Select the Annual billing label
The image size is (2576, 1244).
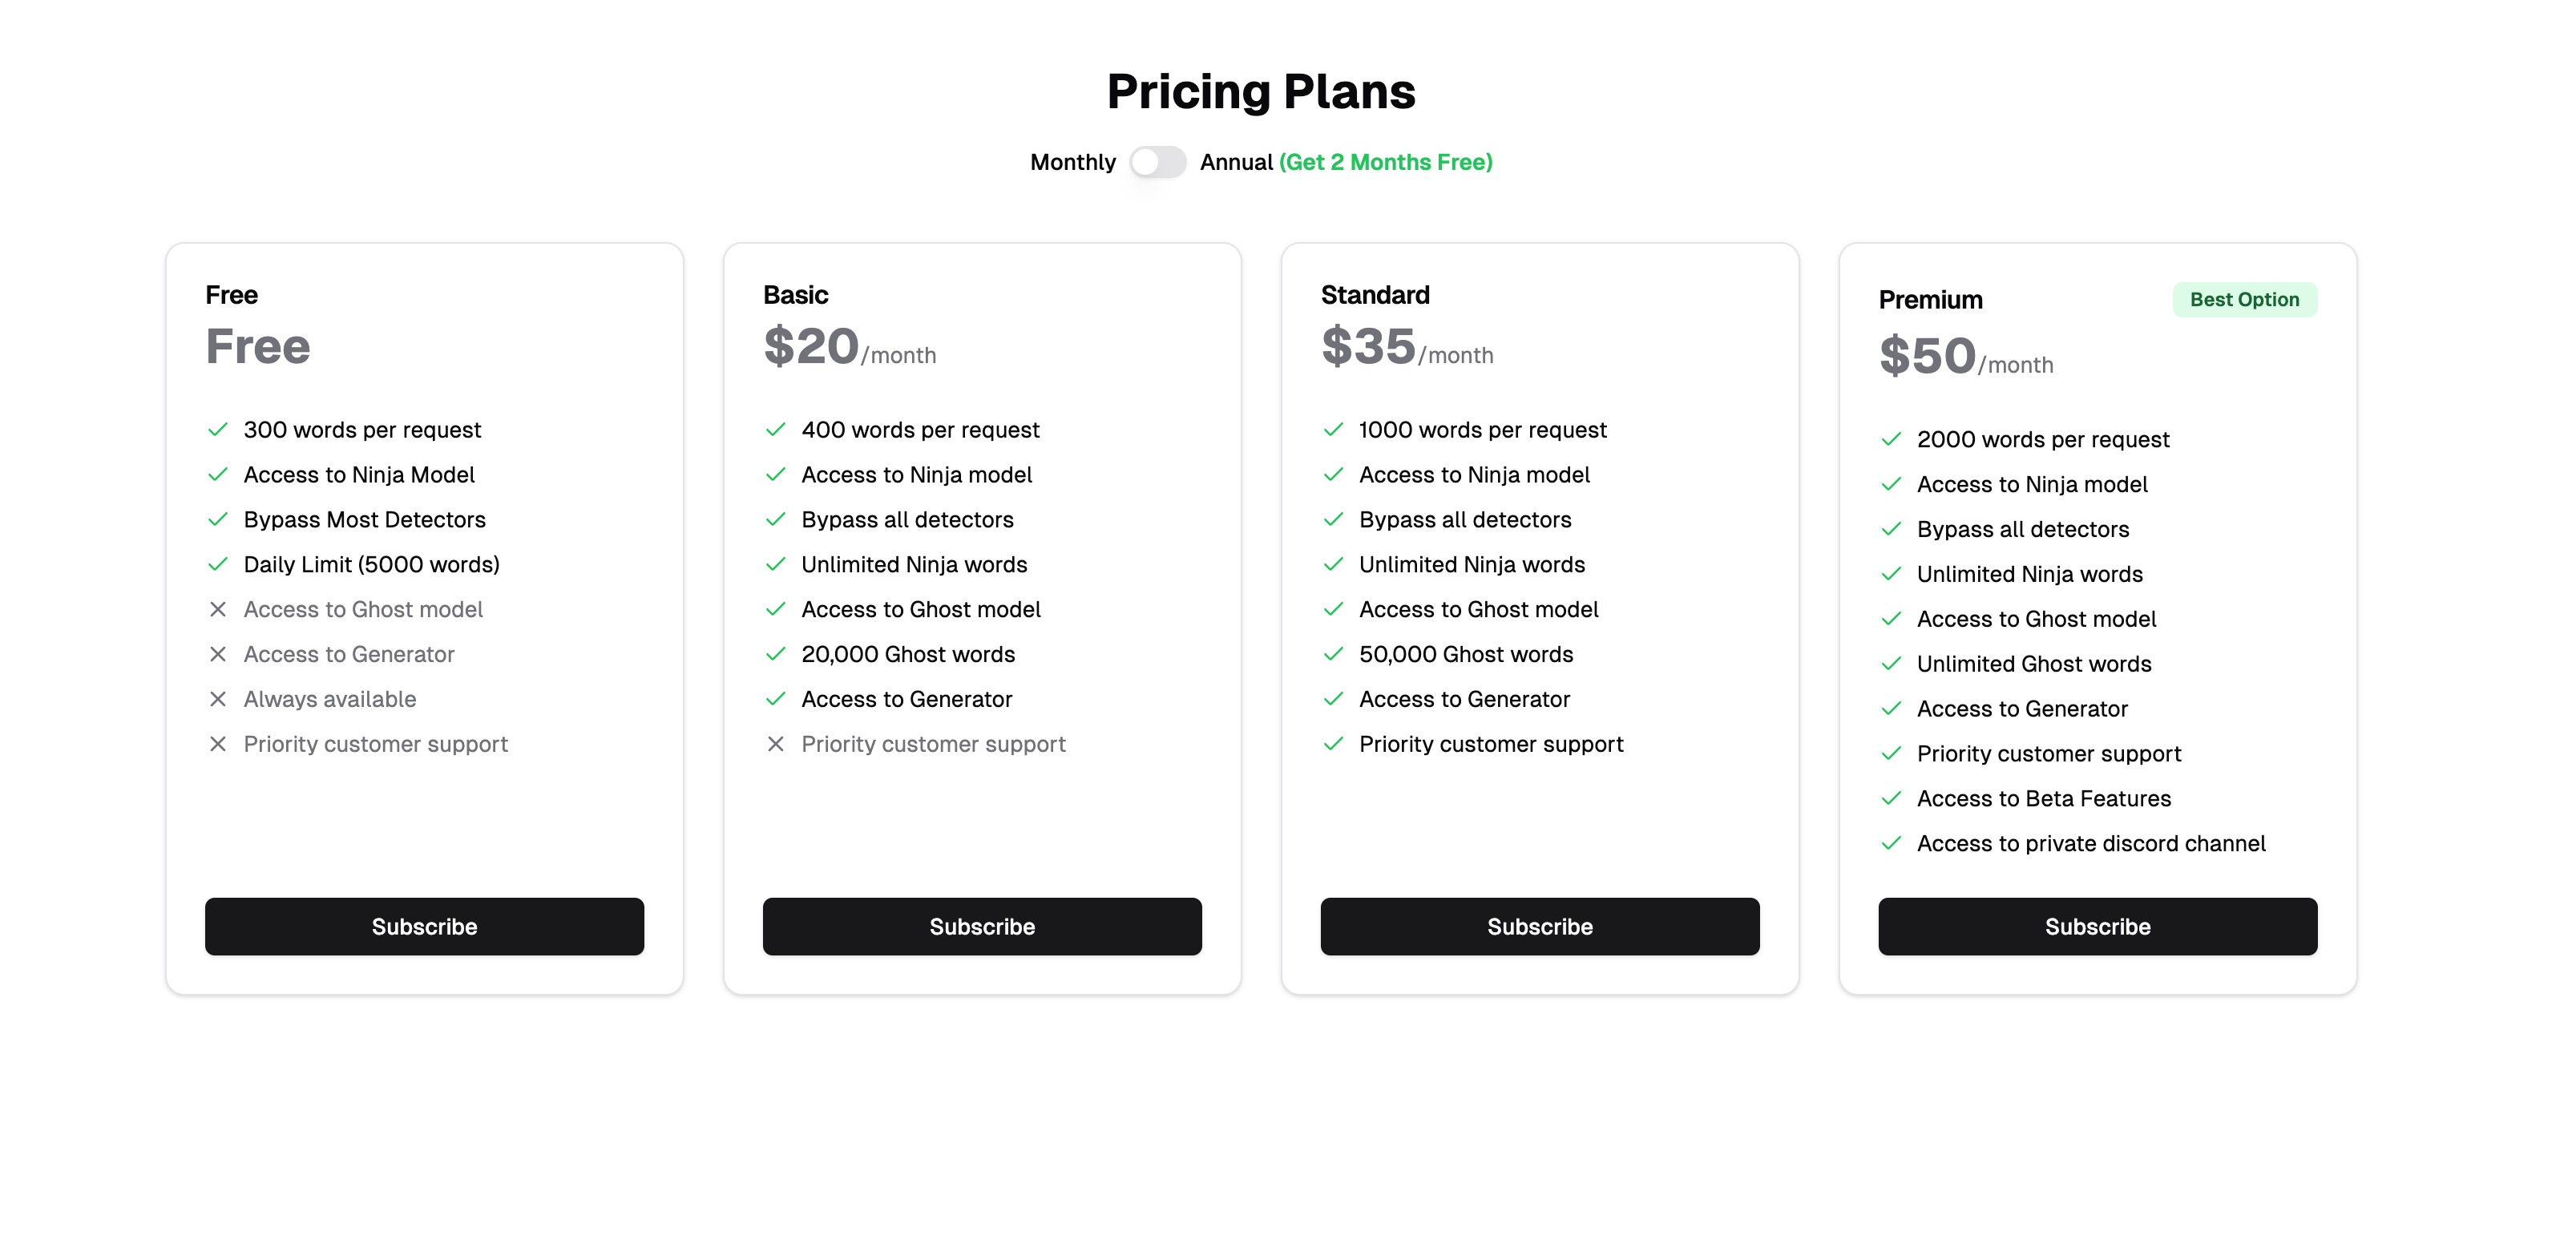[1235, 162]
